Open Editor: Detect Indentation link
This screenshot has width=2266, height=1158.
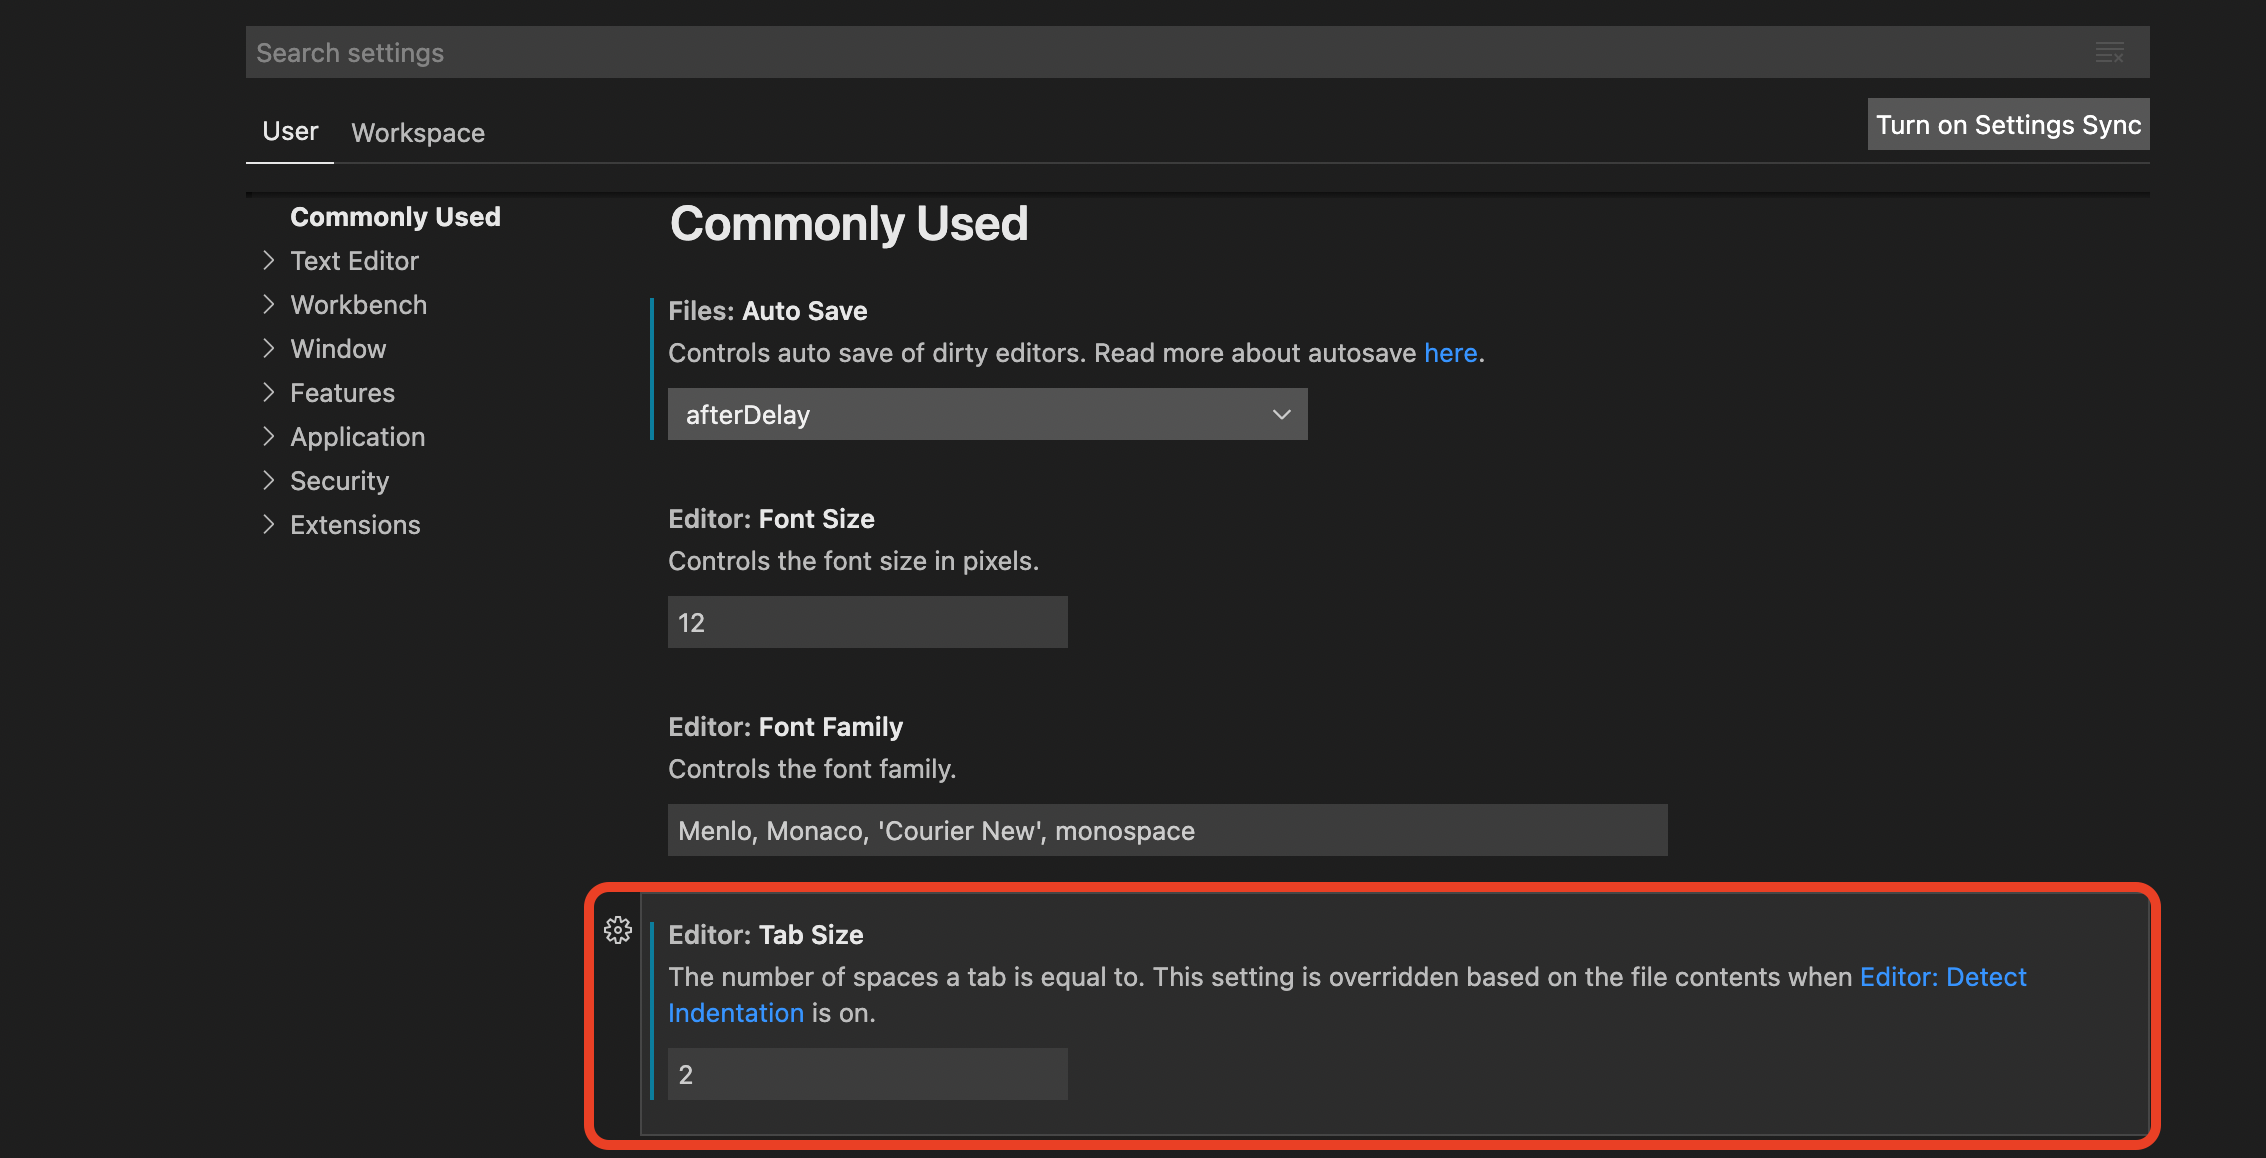click(x=1942, y=977)
